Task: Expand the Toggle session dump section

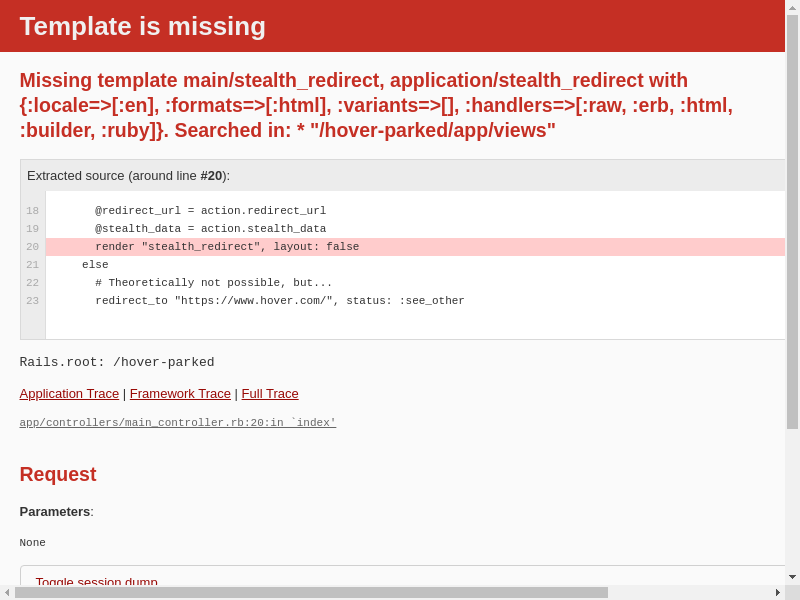Action: click(97, 581)
